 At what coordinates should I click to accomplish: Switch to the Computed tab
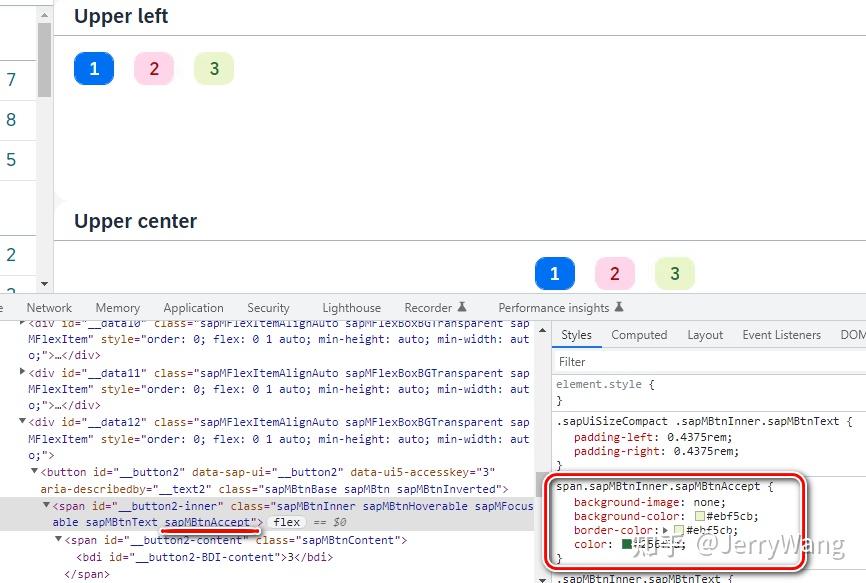click(x=639, y=334)
